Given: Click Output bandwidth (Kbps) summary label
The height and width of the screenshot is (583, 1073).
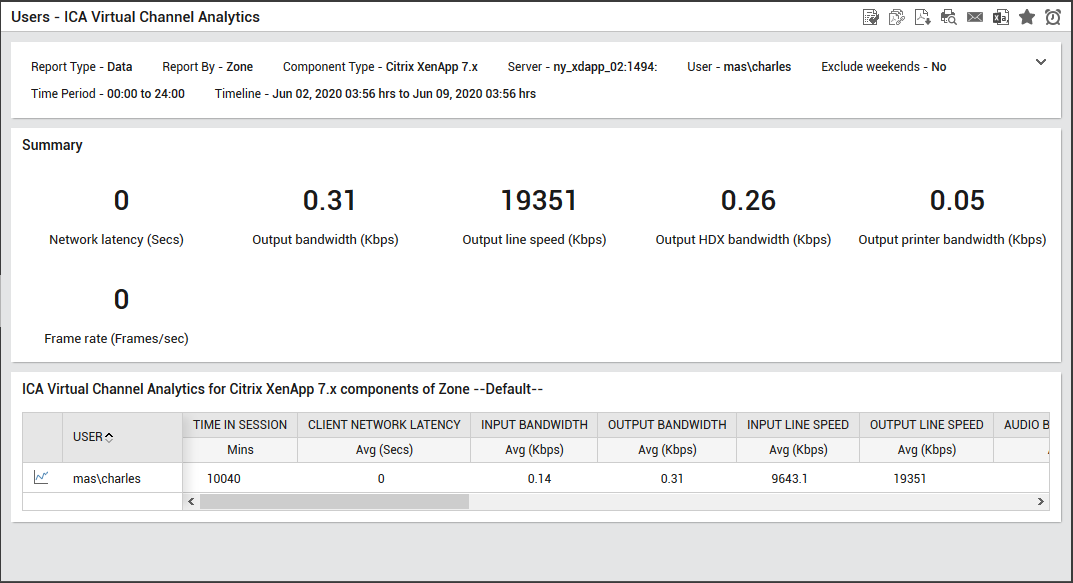Looking at the screenshot, I should click(x=325, y=239).
